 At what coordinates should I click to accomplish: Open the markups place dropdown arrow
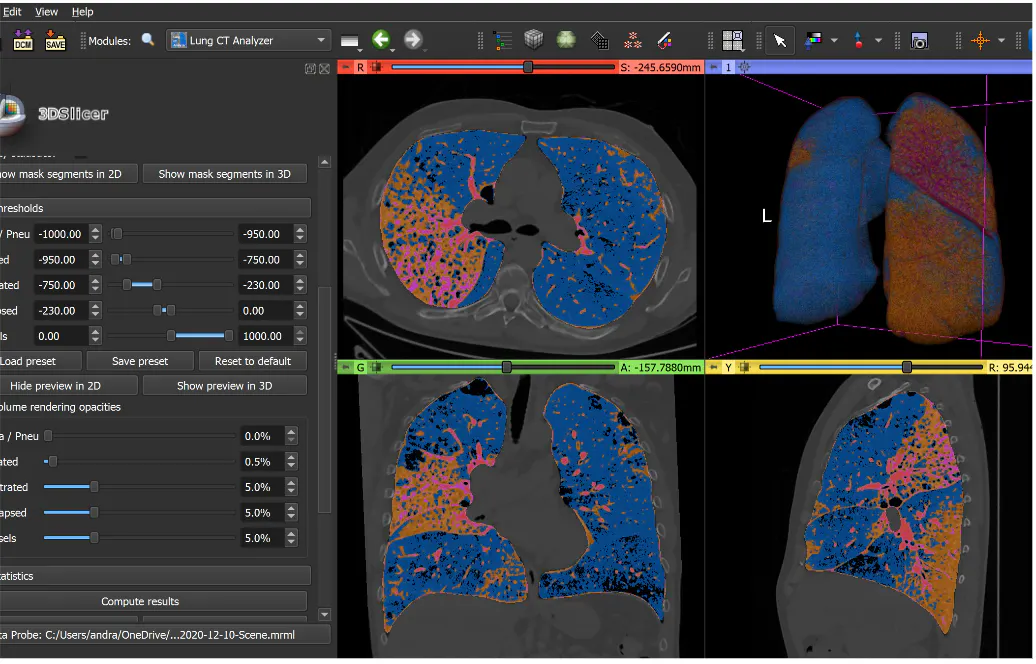pos(878,41)
